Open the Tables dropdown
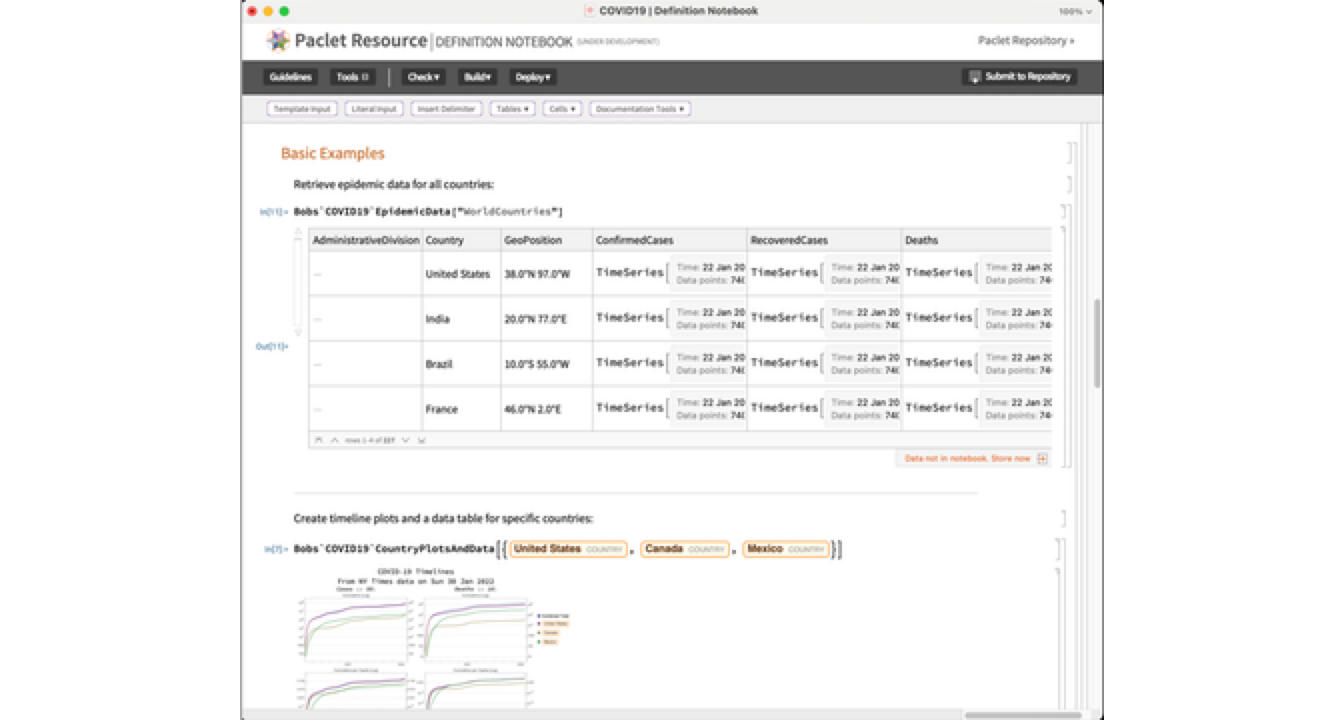Image resolution: width=1340 pixels, height=722 pixels. (x=512, y=109)
